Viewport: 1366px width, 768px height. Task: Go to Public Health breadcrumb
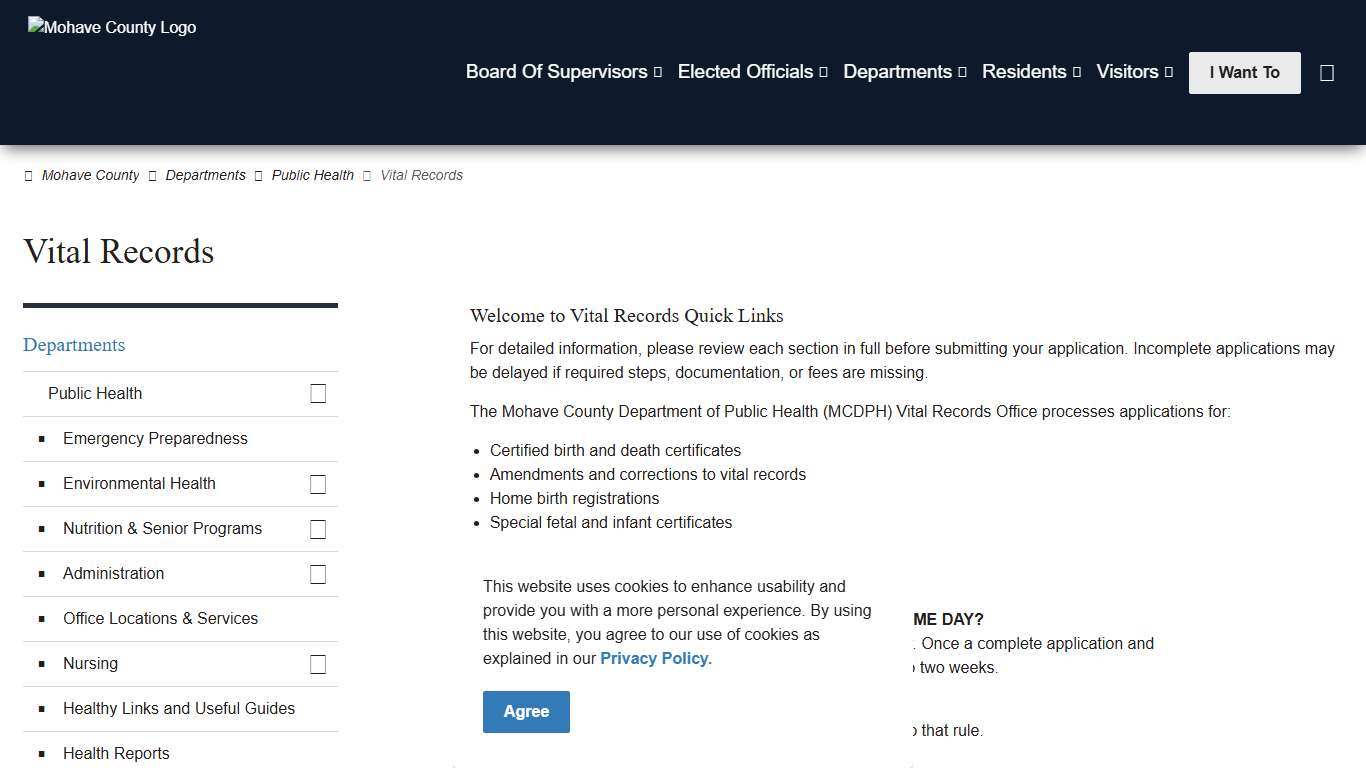313,175
